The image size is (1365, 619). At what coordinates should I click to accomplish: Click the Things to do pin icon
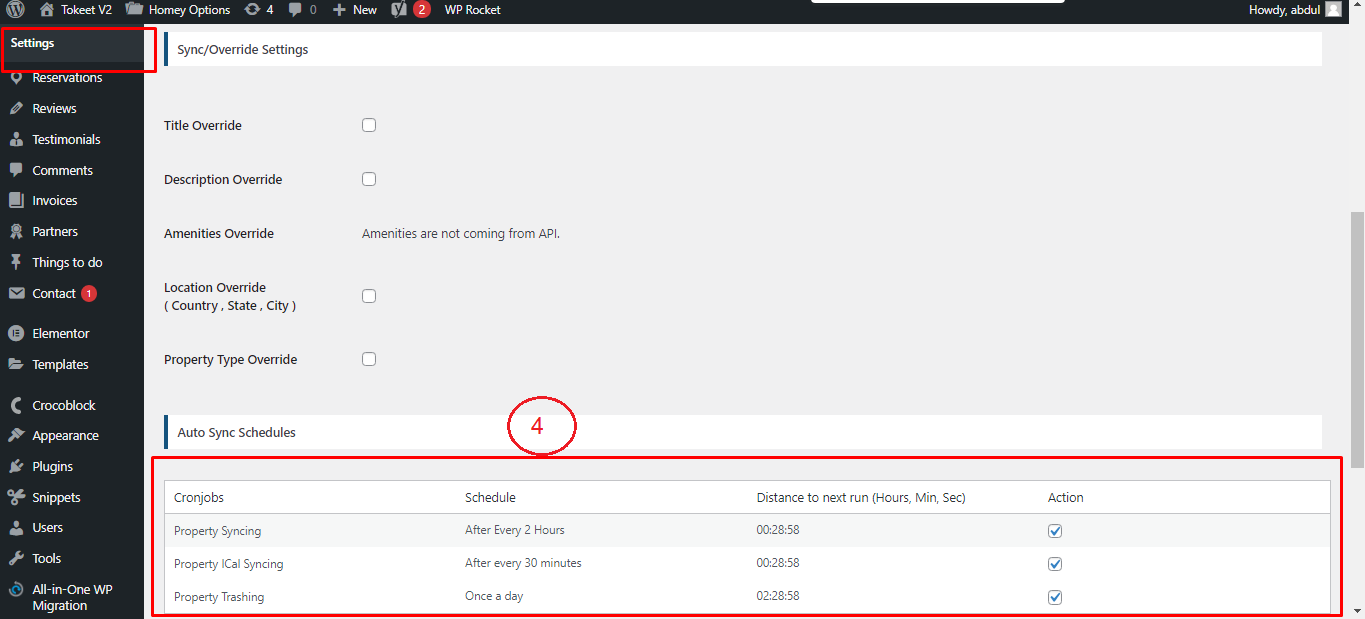(16, 262)
